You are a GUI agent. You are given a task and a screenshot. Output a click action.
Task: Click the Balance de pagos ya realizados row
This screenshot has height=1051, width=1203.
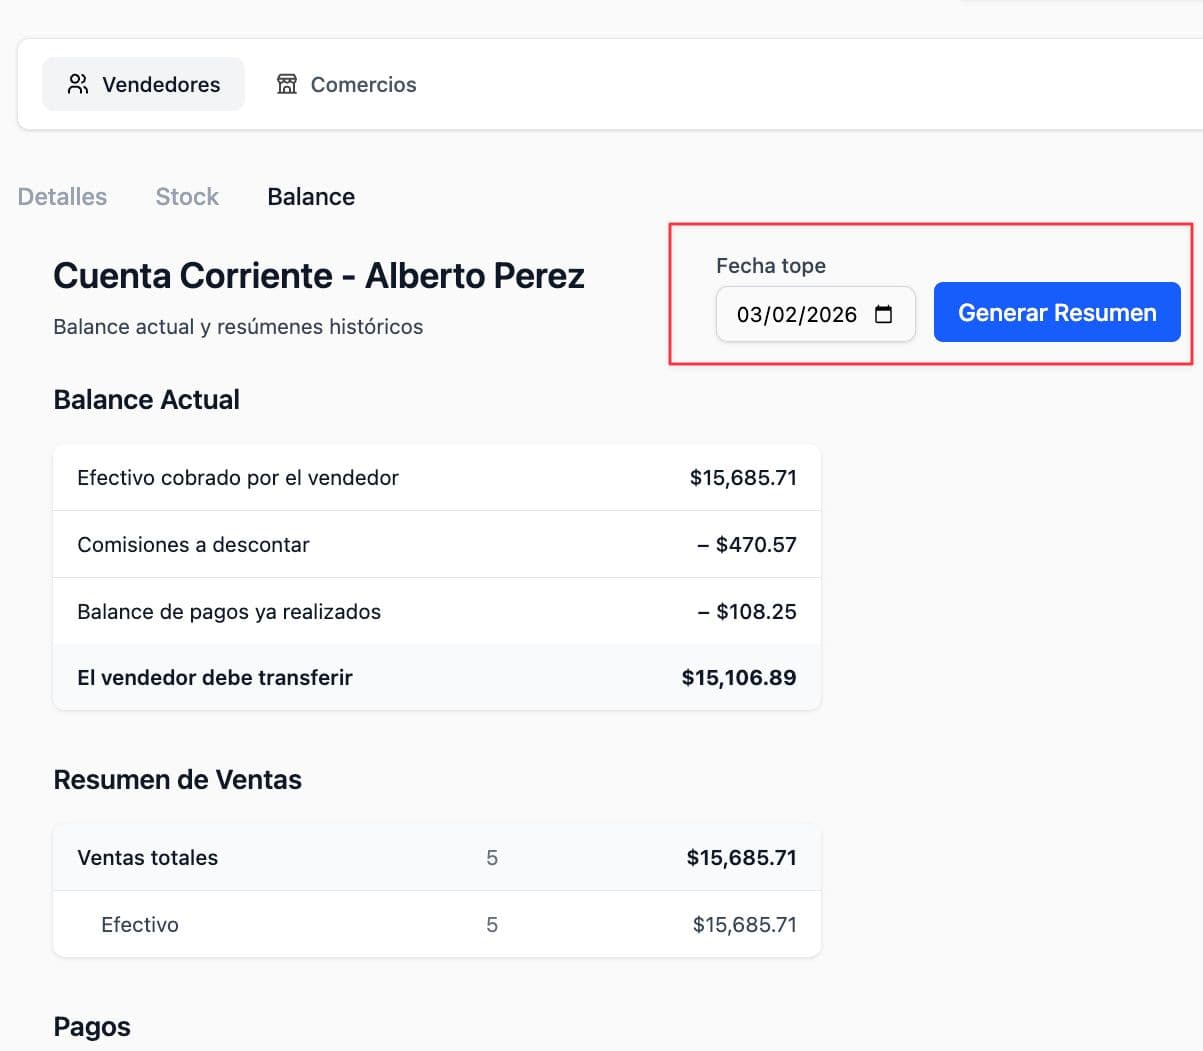[x=437, y=611]
